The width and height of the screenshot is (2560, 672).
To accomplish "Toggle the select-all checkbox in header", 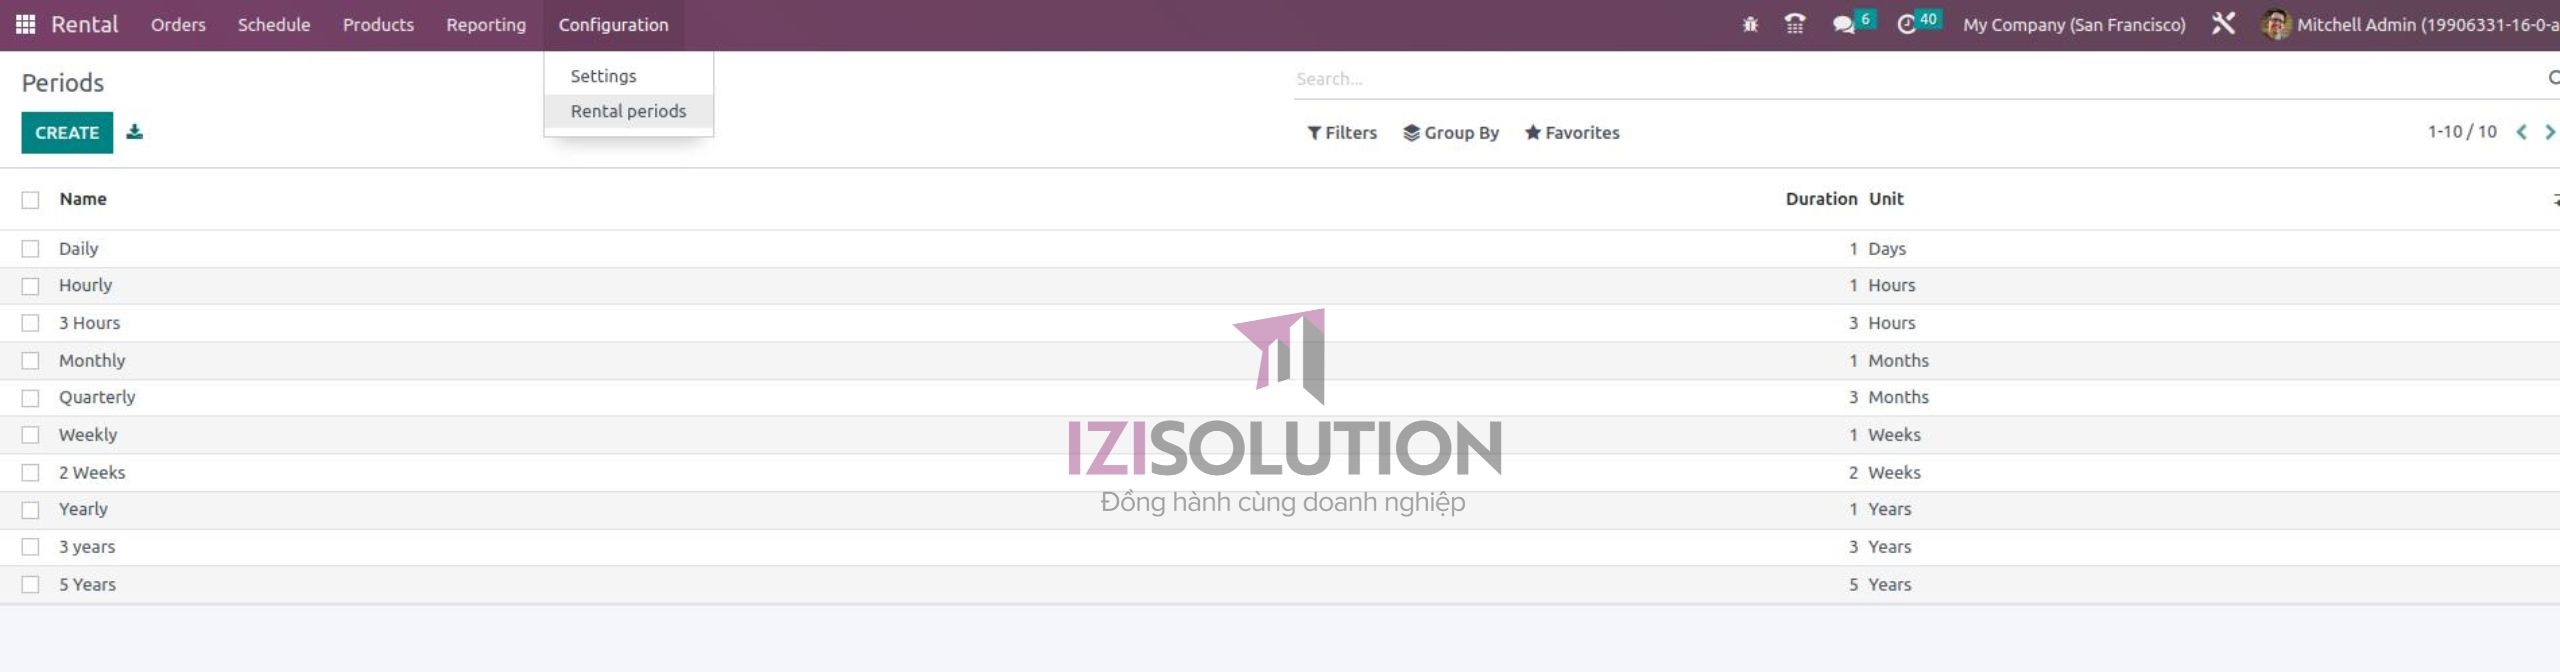I will pos(31,200).
